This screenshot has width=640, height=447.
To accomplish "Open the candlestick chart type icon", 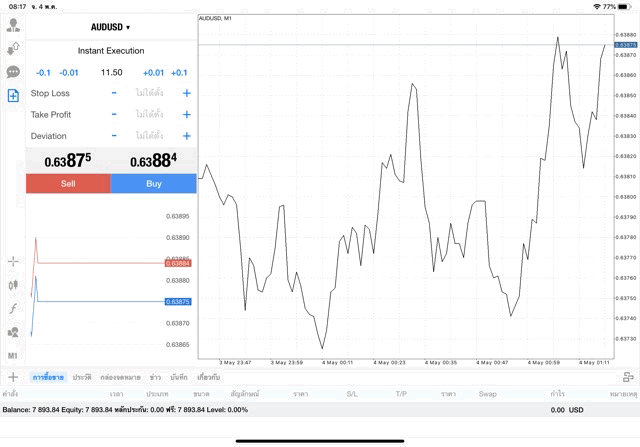I will [13, 285].
